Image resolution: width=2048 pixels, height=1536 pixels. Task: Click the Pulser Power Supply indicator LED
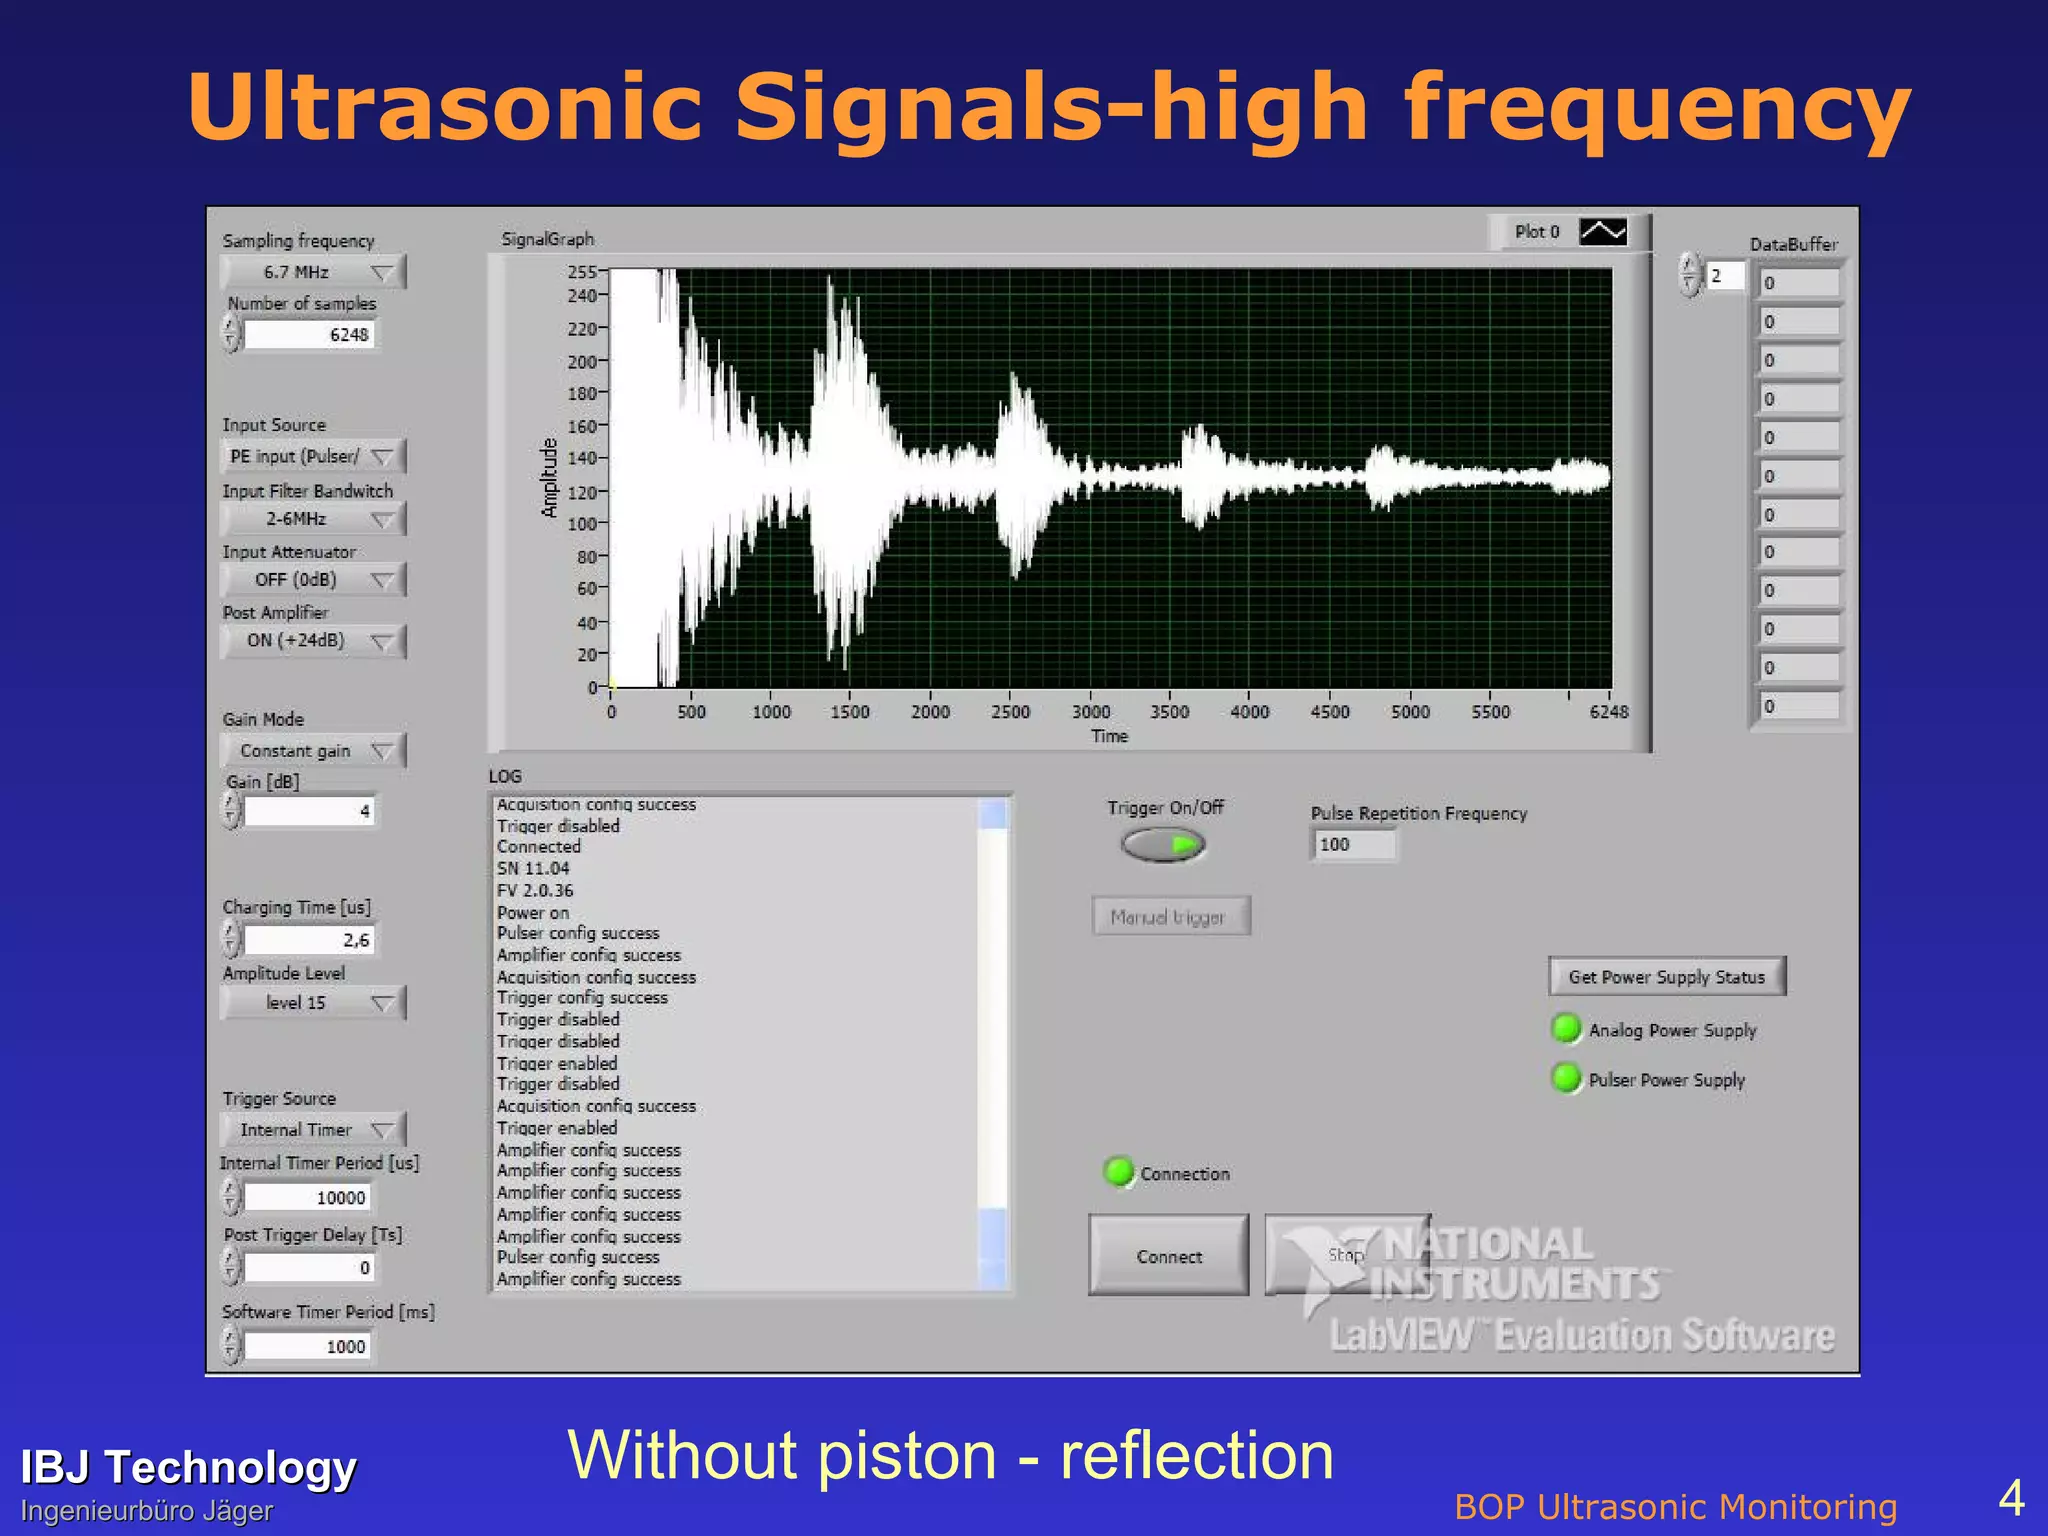pyautogui.click(x=1566, y=1078)
